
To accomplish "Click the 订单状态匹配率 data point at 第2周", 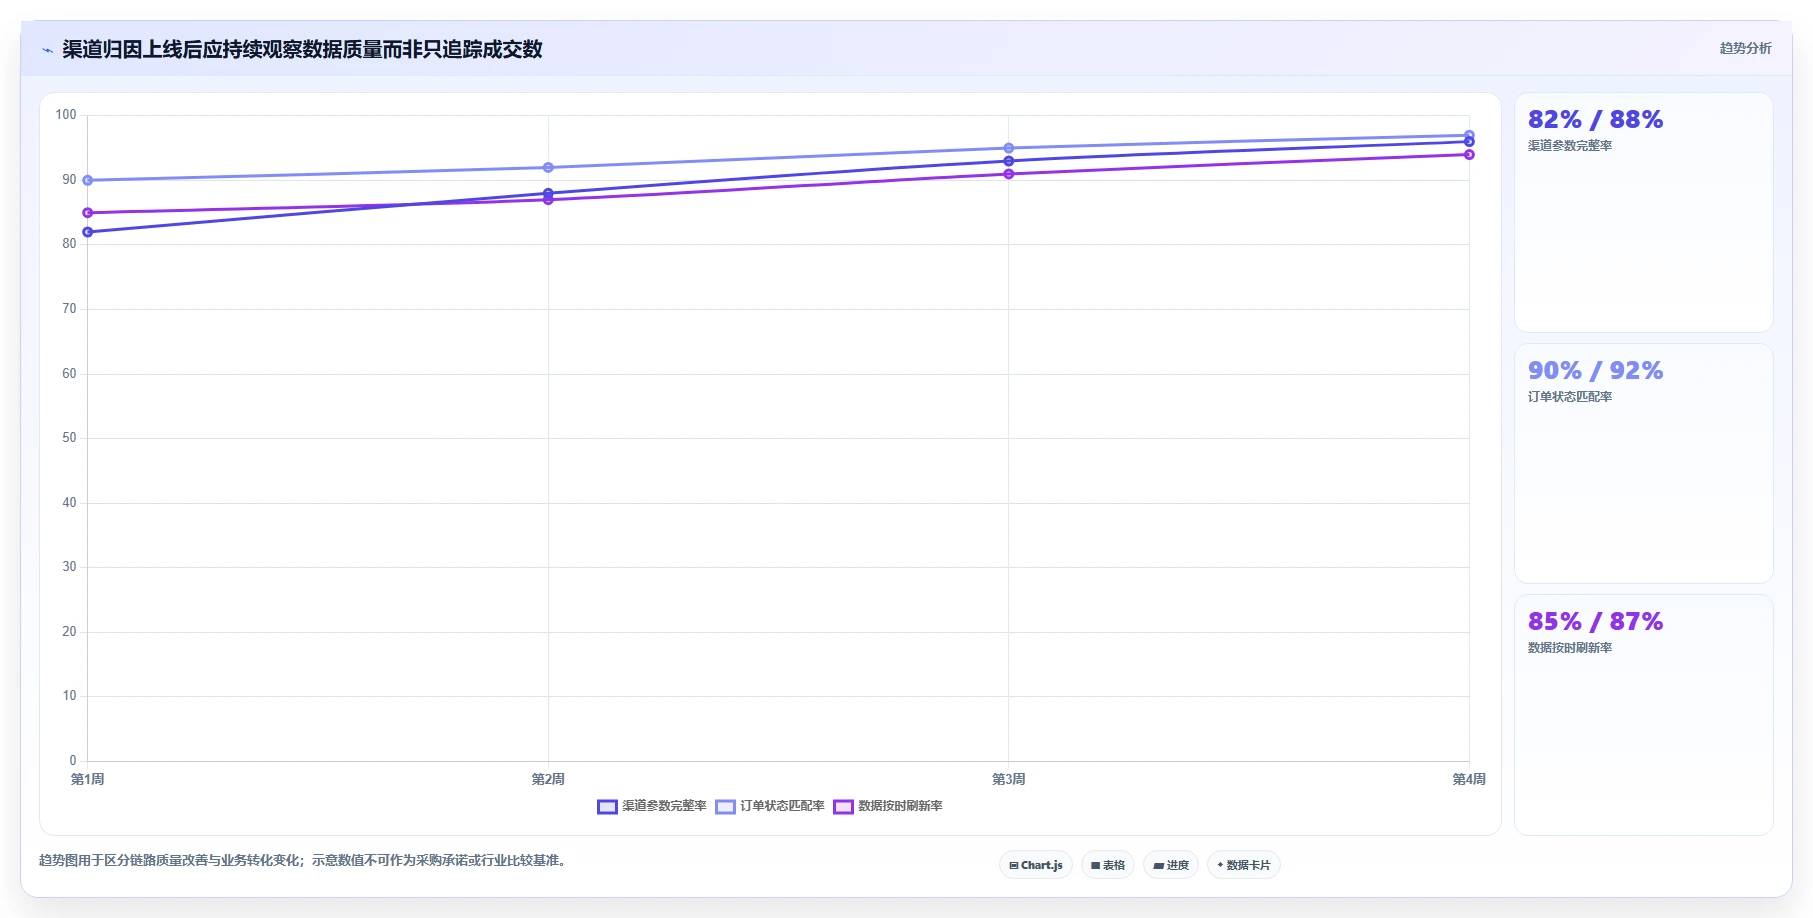I will [548, 167].
